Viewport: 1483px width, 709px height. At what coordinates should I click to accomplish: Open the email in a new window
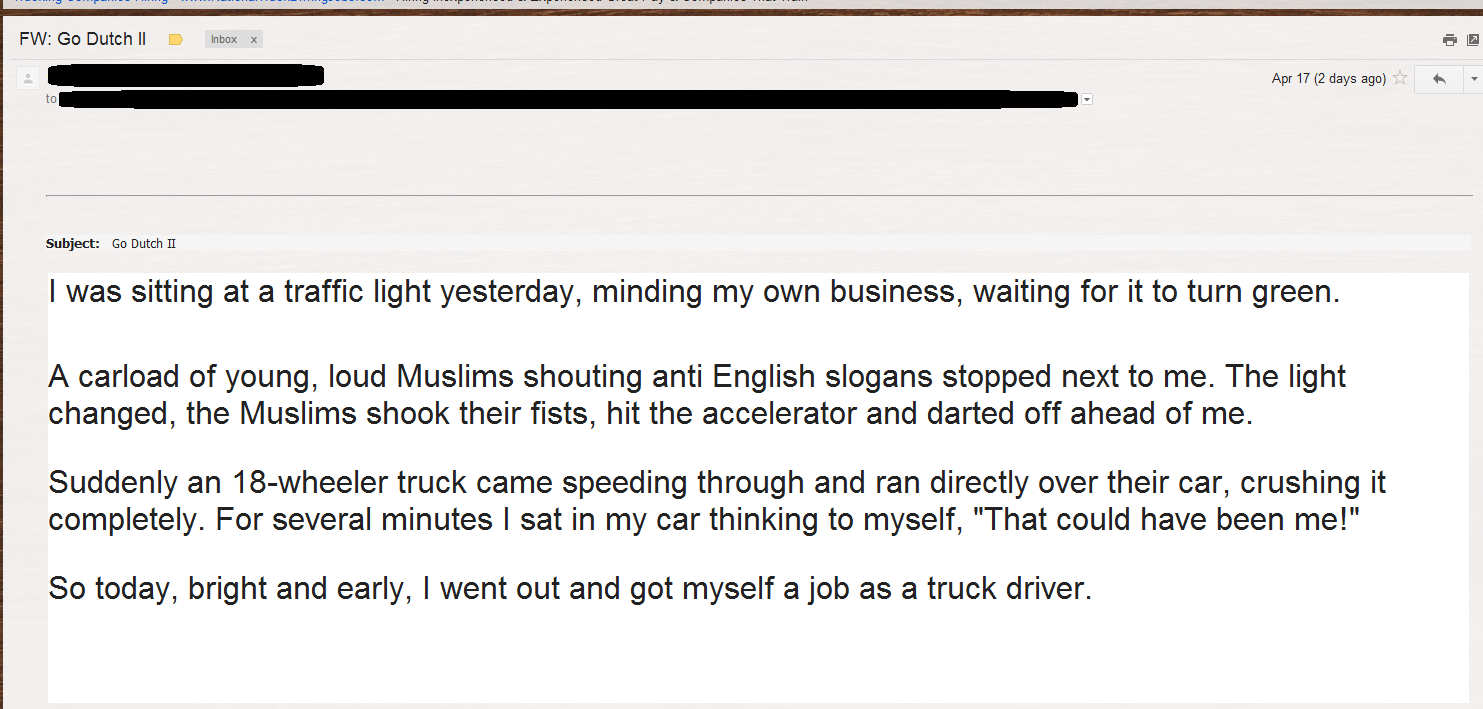click(1473, 40)
